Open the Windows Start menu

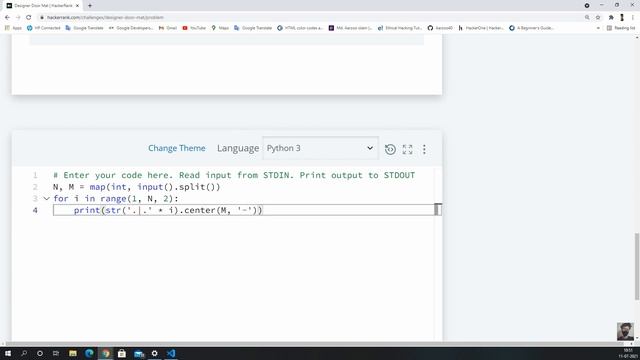coord(8,353)
